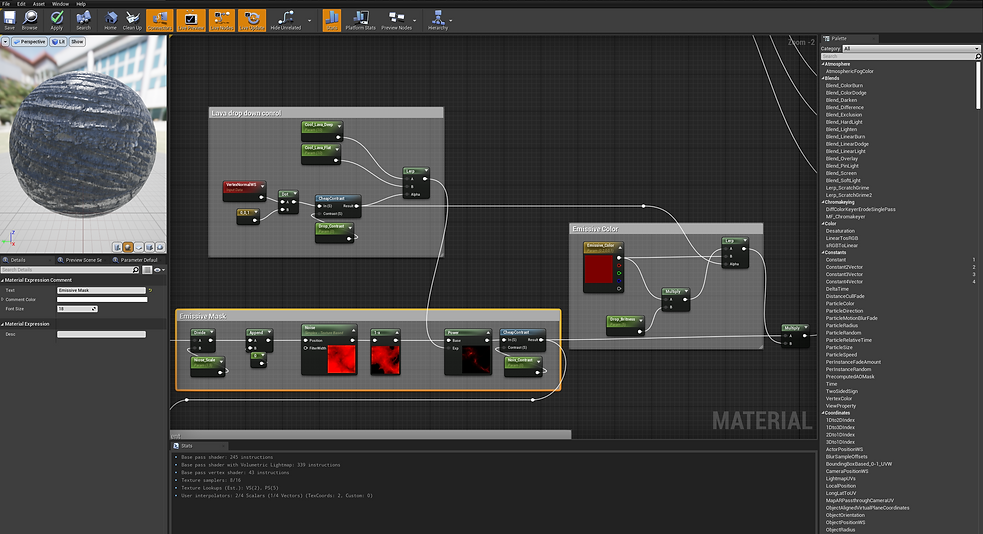Click the Lit view mode button
The height and width of the screenshot is (534, 983).
tap(58, 42)
